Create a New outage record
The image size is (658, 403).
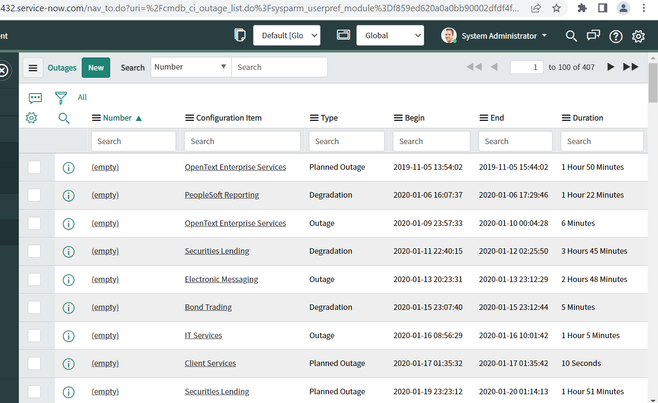[96, 68]
